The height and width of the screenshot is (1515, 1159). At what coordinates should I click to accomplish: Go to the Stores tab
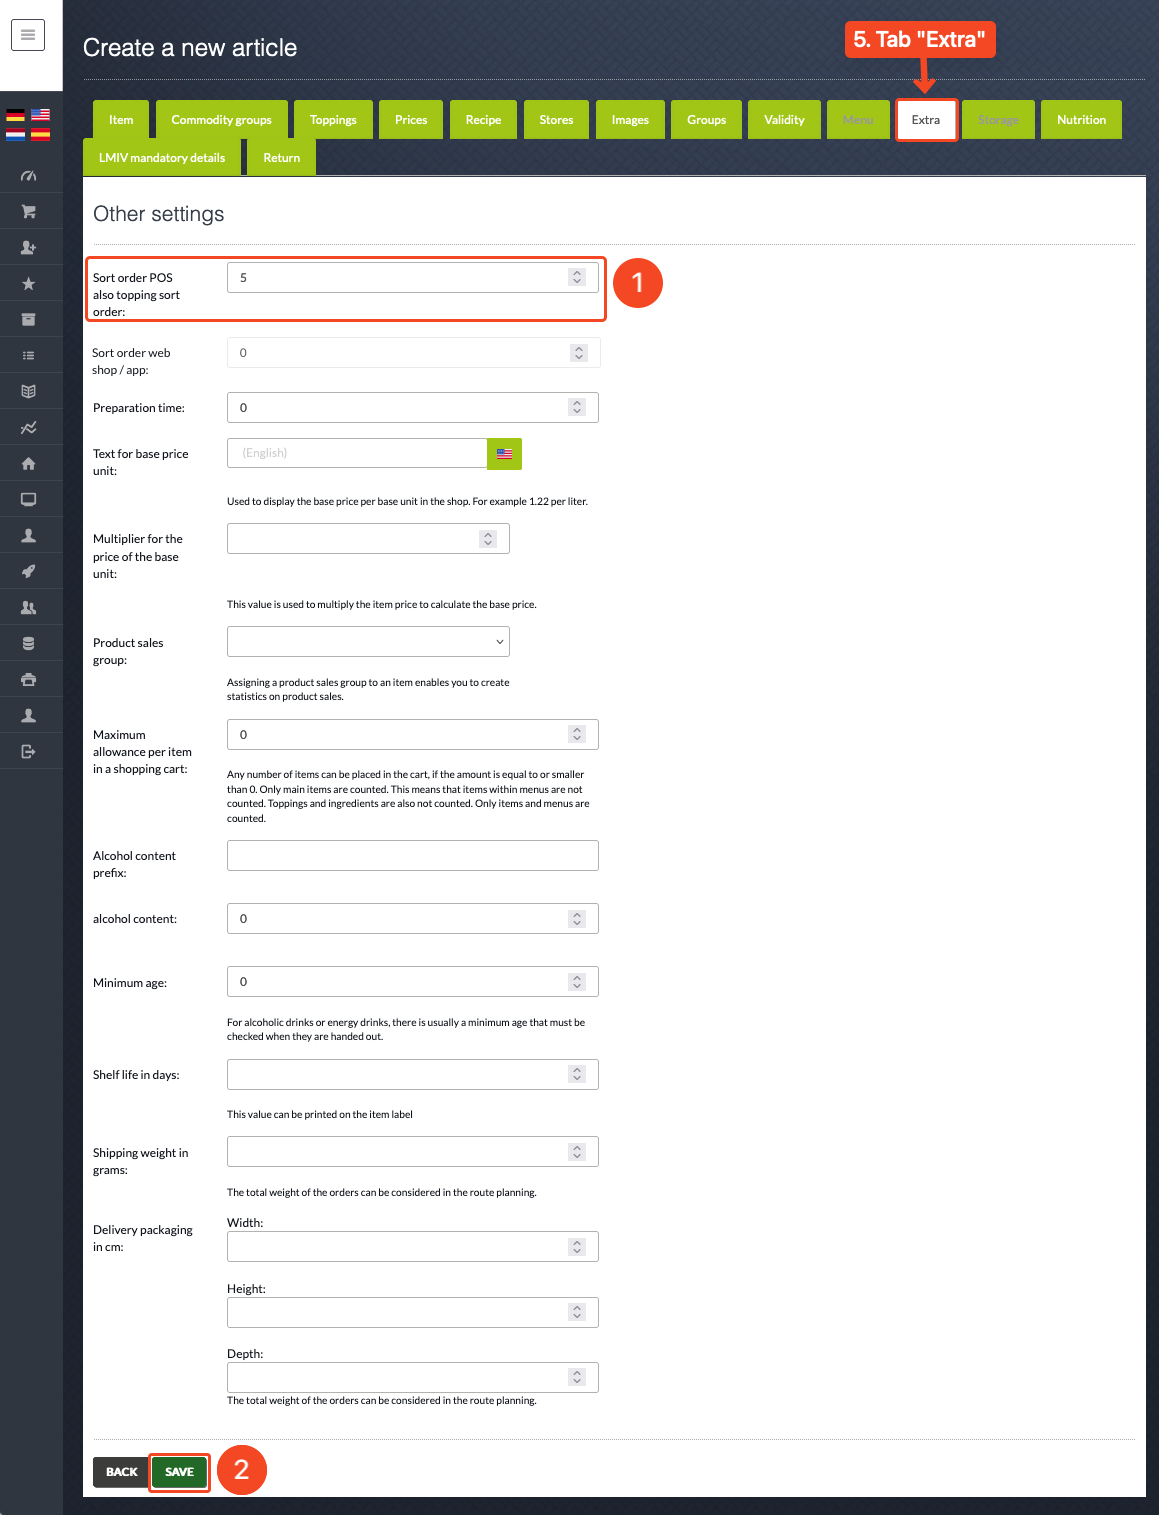pyautogui.click(x=556, y=120)
